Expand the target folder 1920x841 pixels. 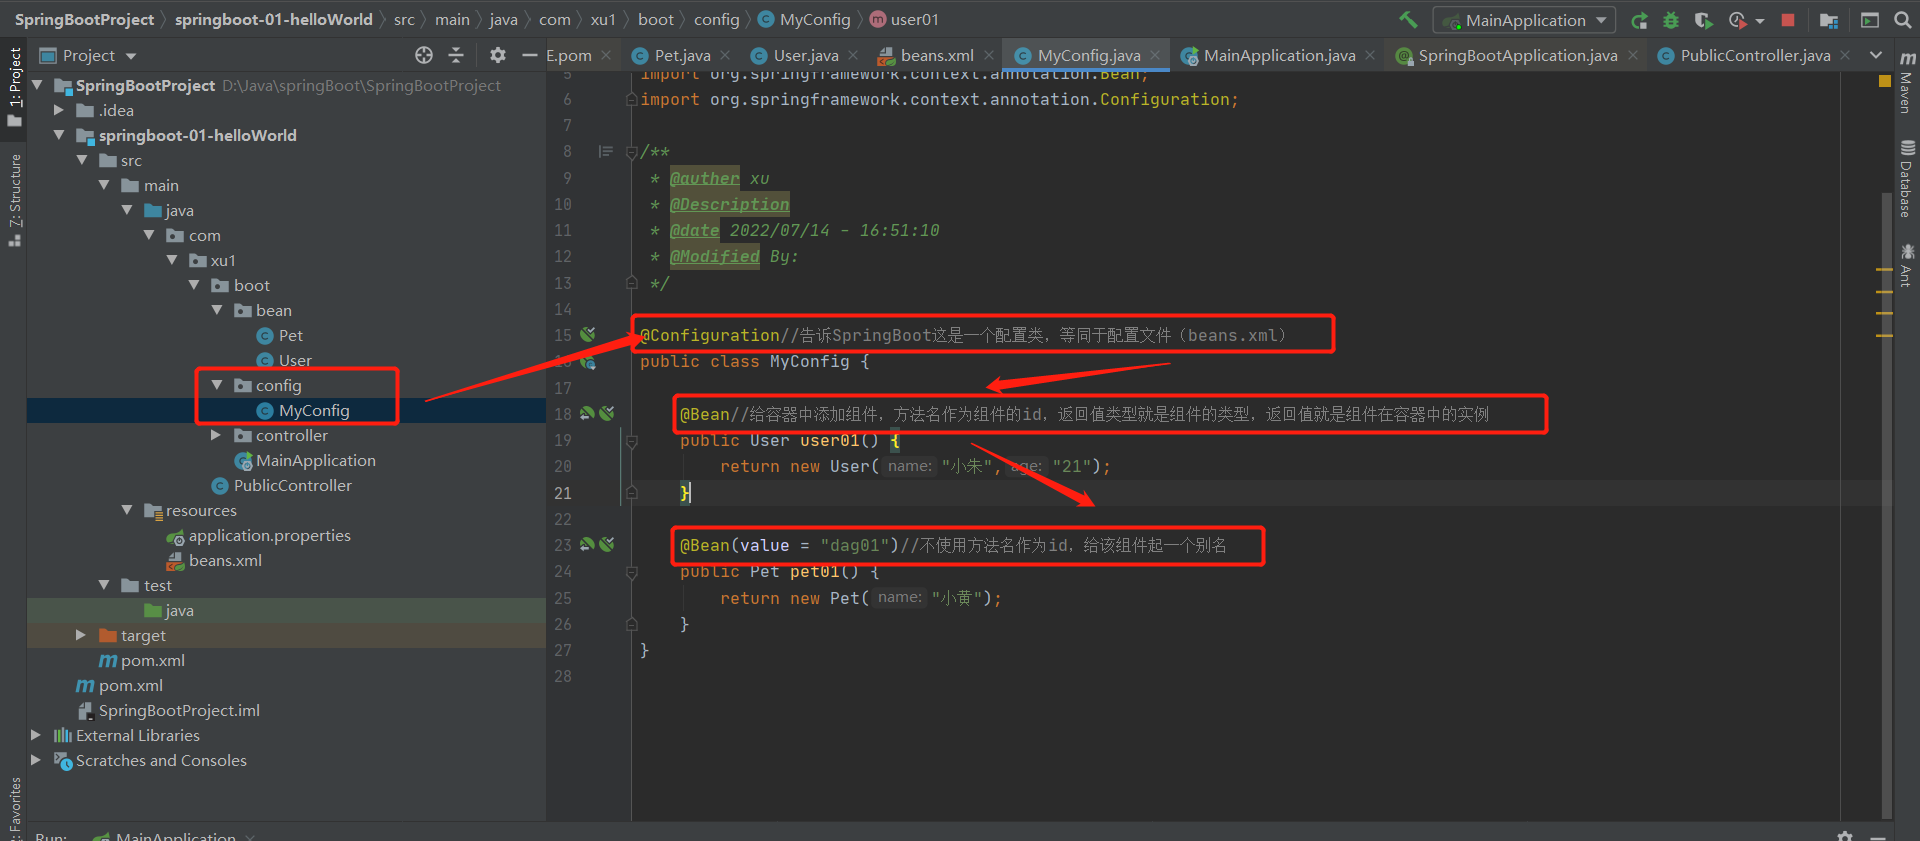coord(81,635)
